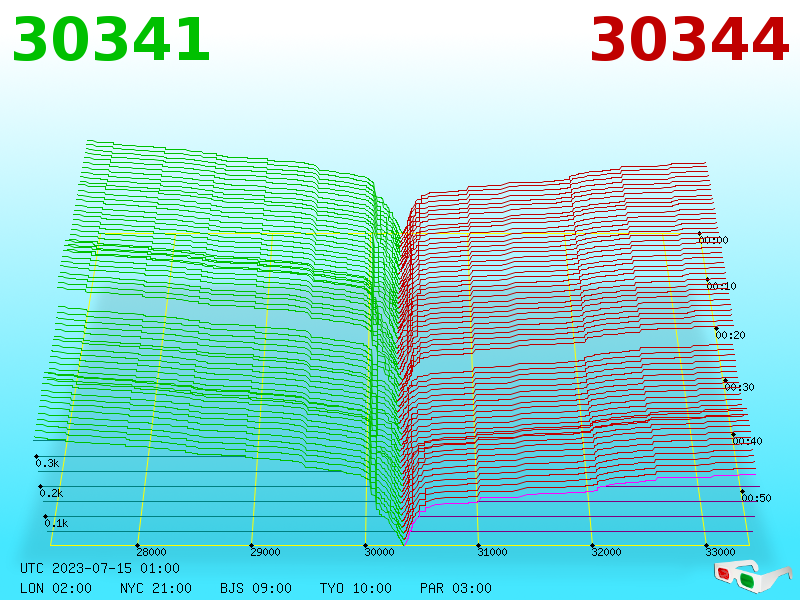Viewport: 800px width, 600px height.
Task: Click the 00:30 time axis marker
Action: [x=739, y=387]
